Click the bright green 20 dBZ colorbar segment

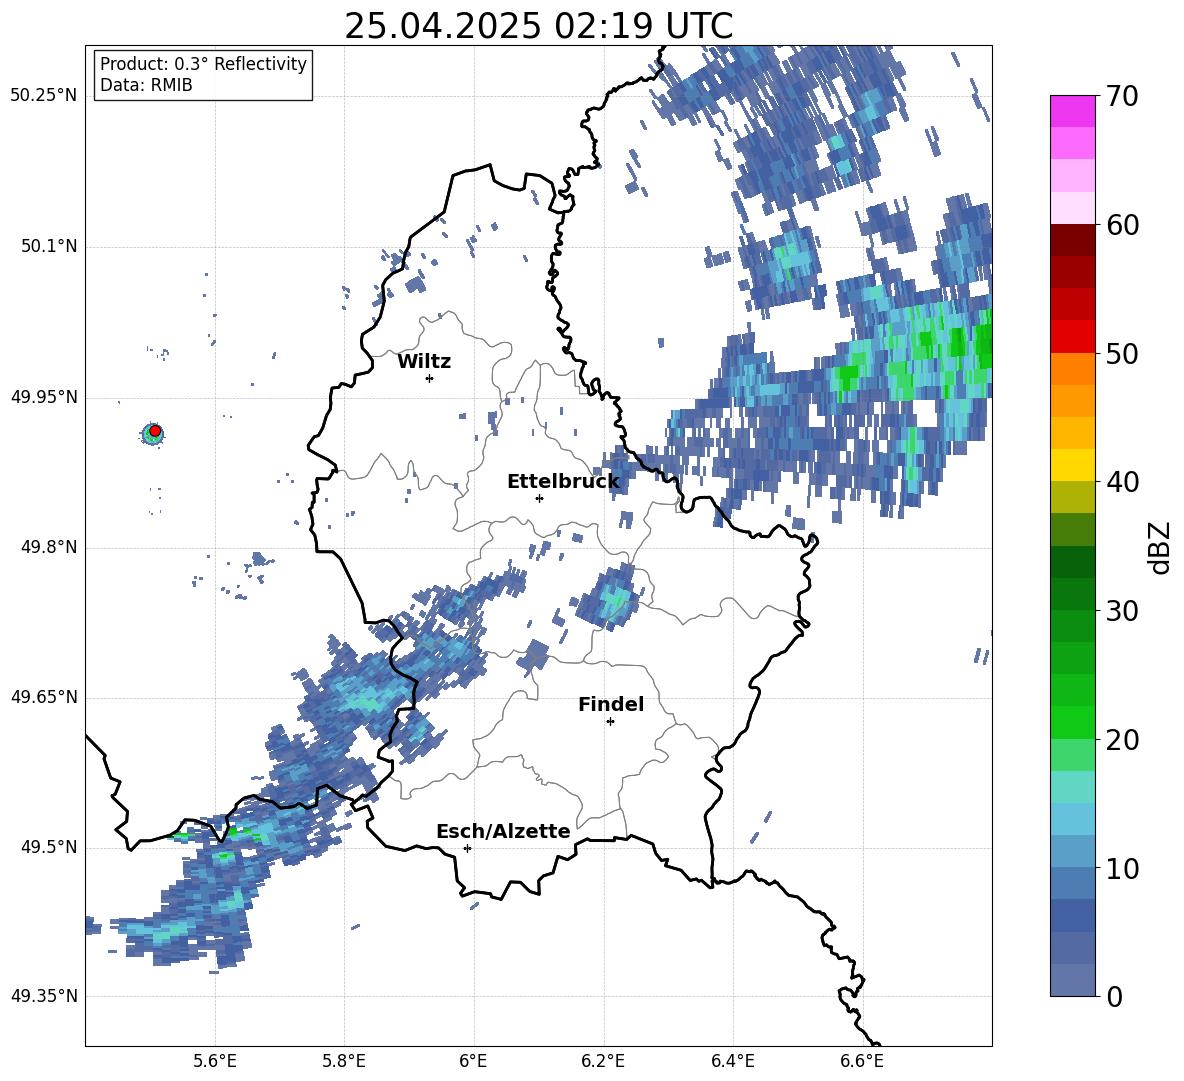[1072, 722]
